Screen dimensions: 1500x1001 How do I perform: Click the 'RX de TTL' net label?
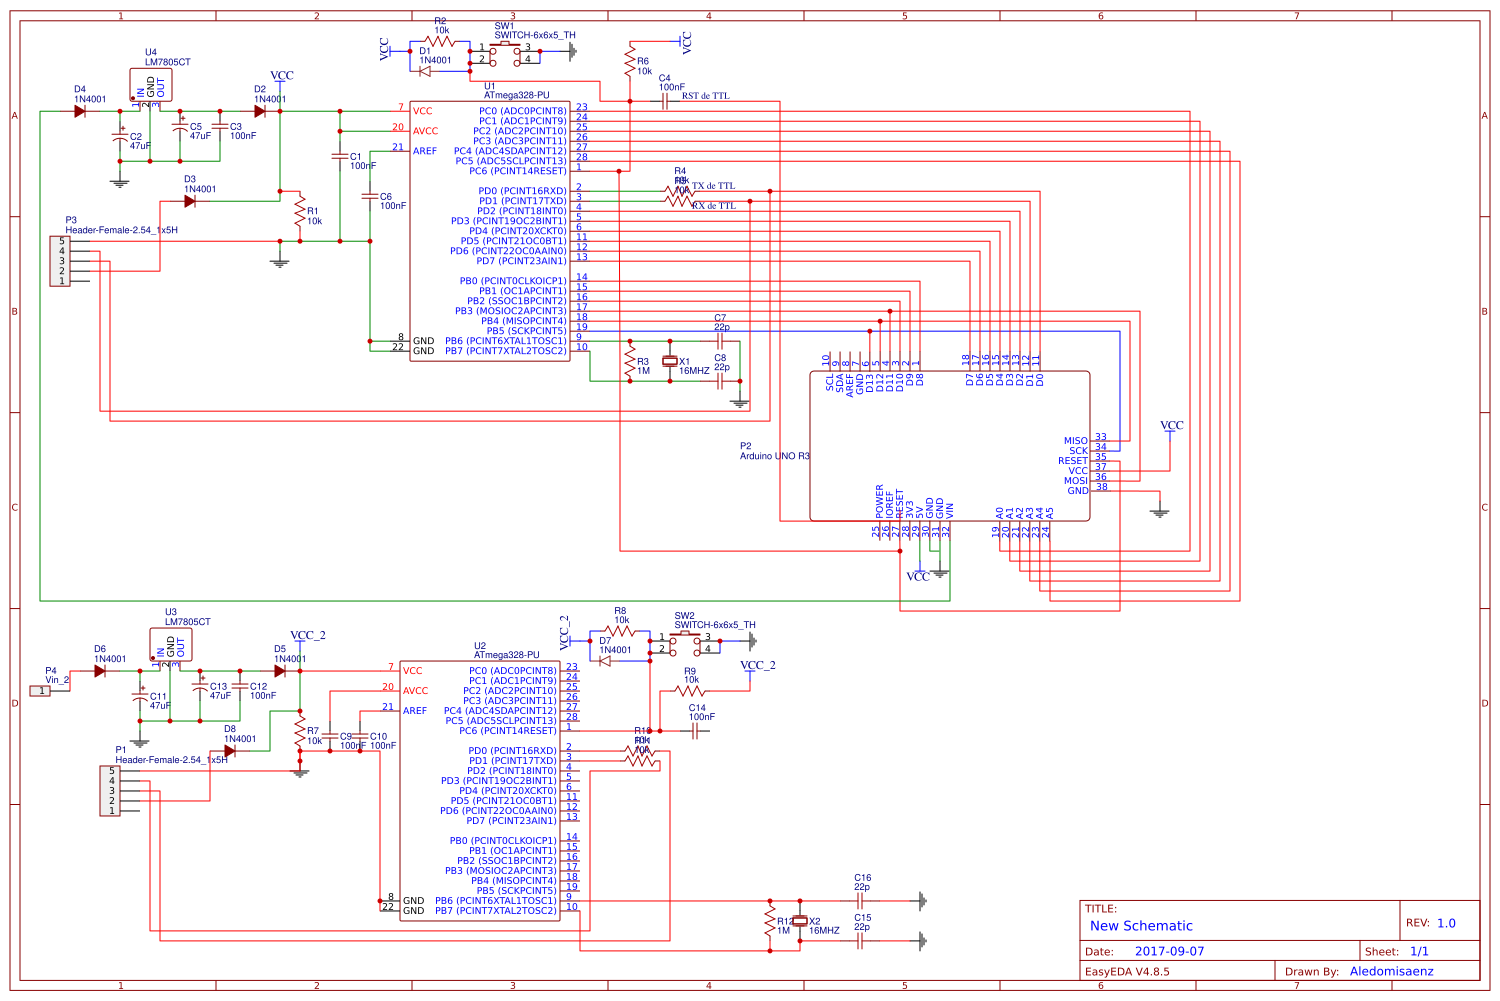point(714,206)
